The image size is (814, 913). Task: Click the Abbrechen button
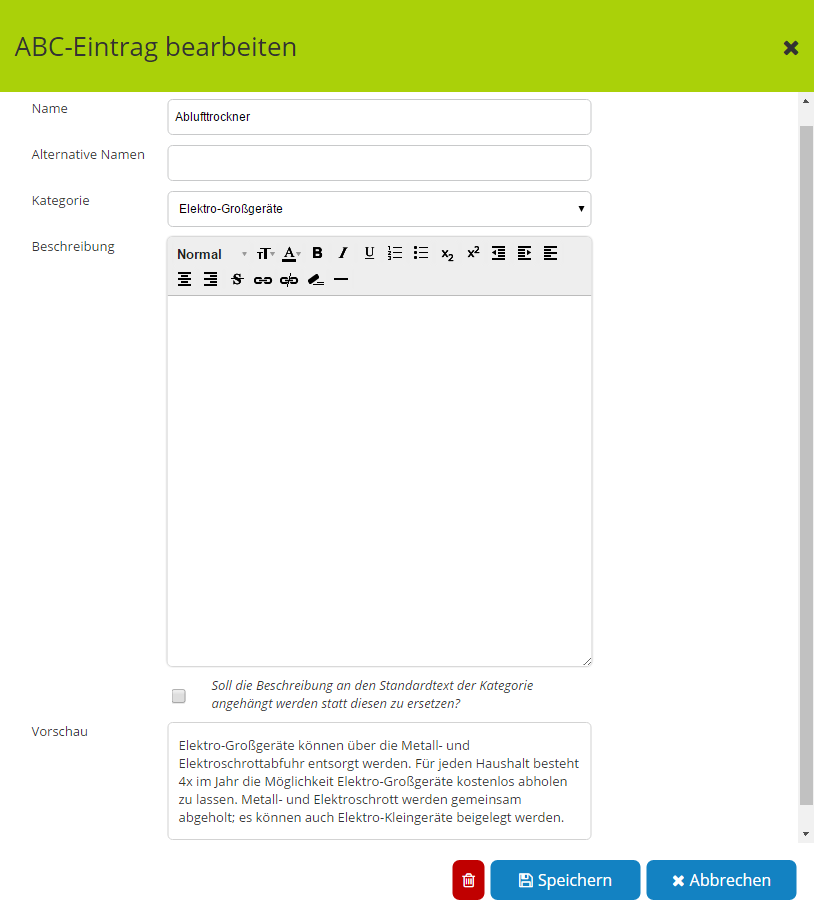721,880
